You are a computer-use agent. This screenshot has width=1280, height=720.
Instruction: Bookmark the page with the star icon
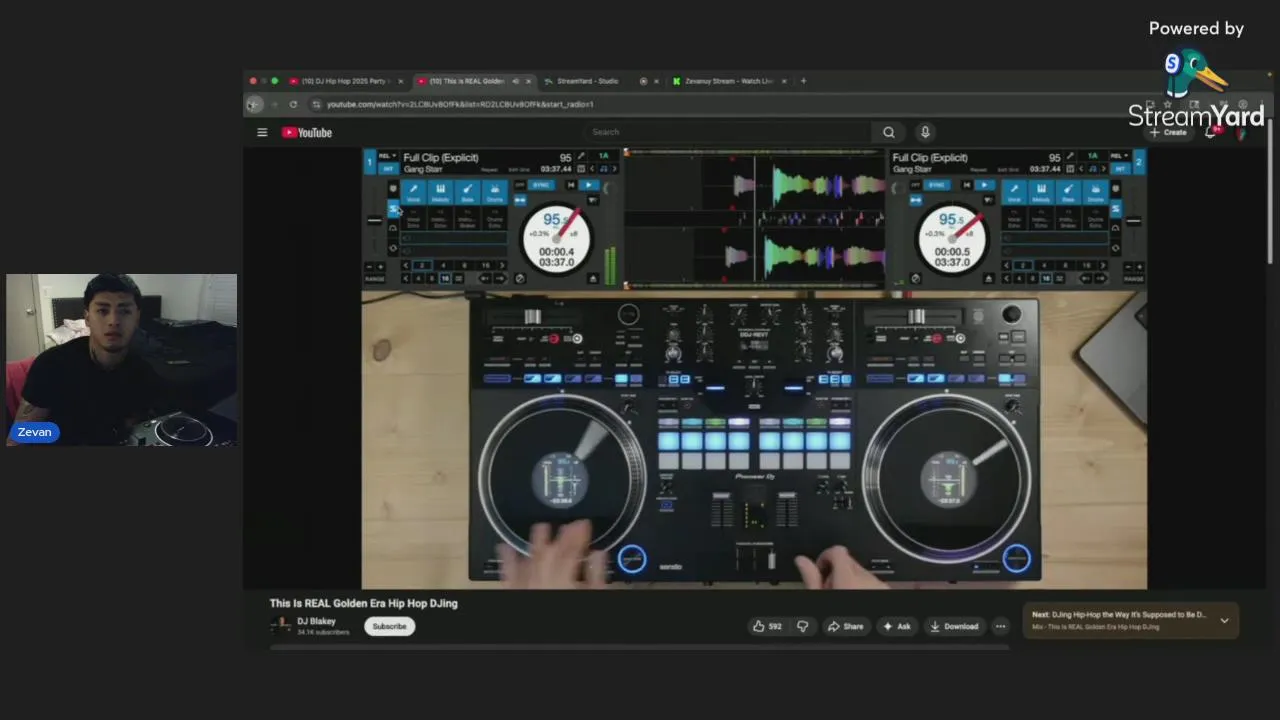[1167, 104]
